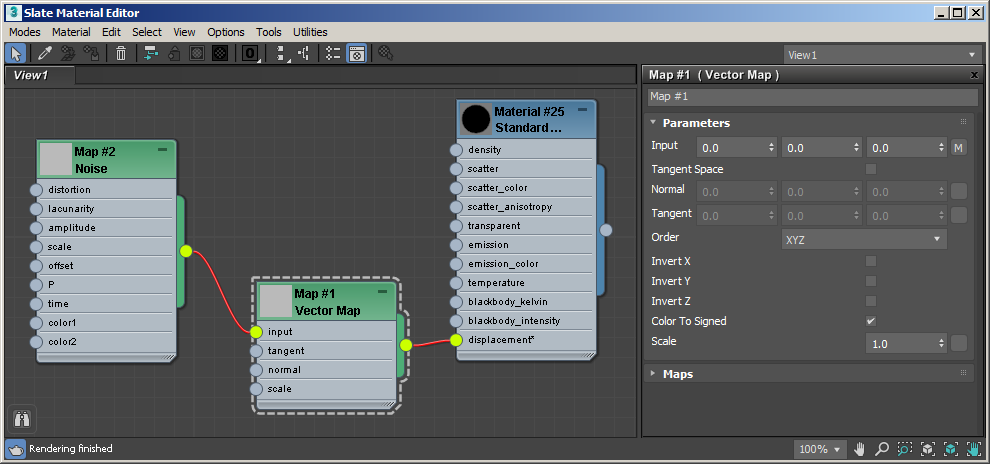Image resolution: width=990 pixels, height=464 pixels.
Task: Open the Material menu
Action: tap(71, 32)
